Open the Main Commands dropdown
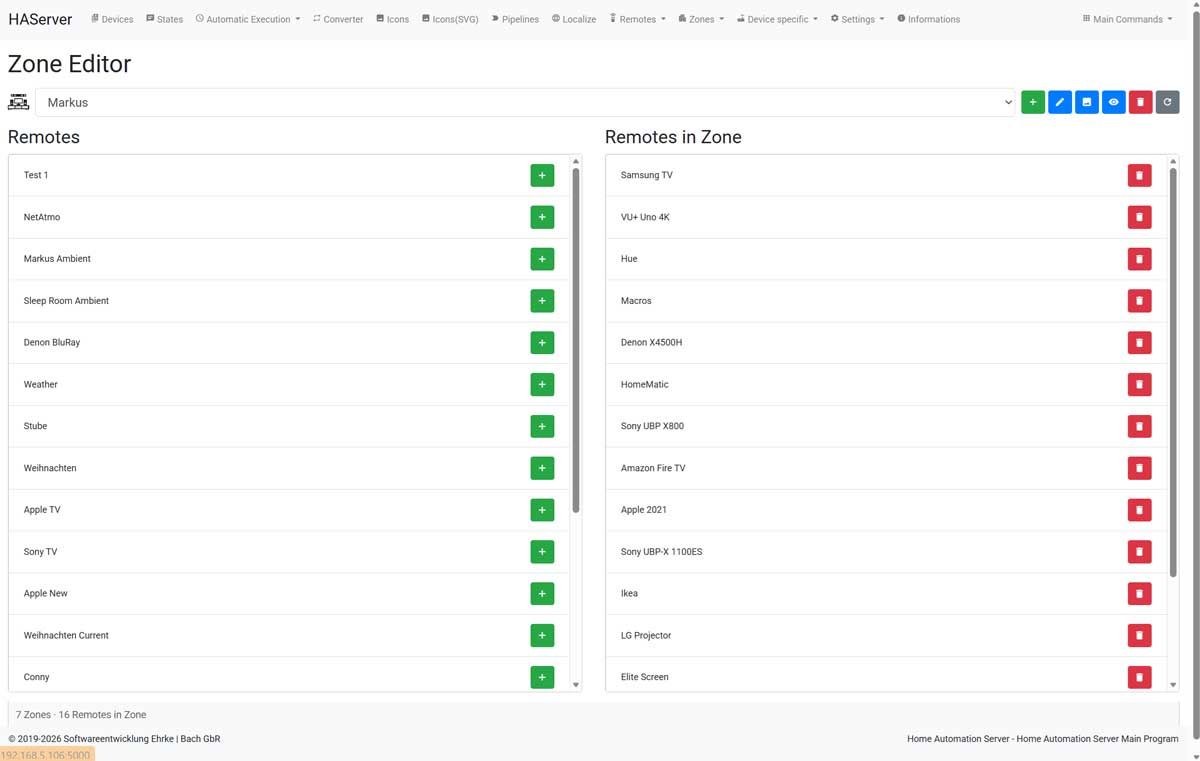 (1127, 19)
